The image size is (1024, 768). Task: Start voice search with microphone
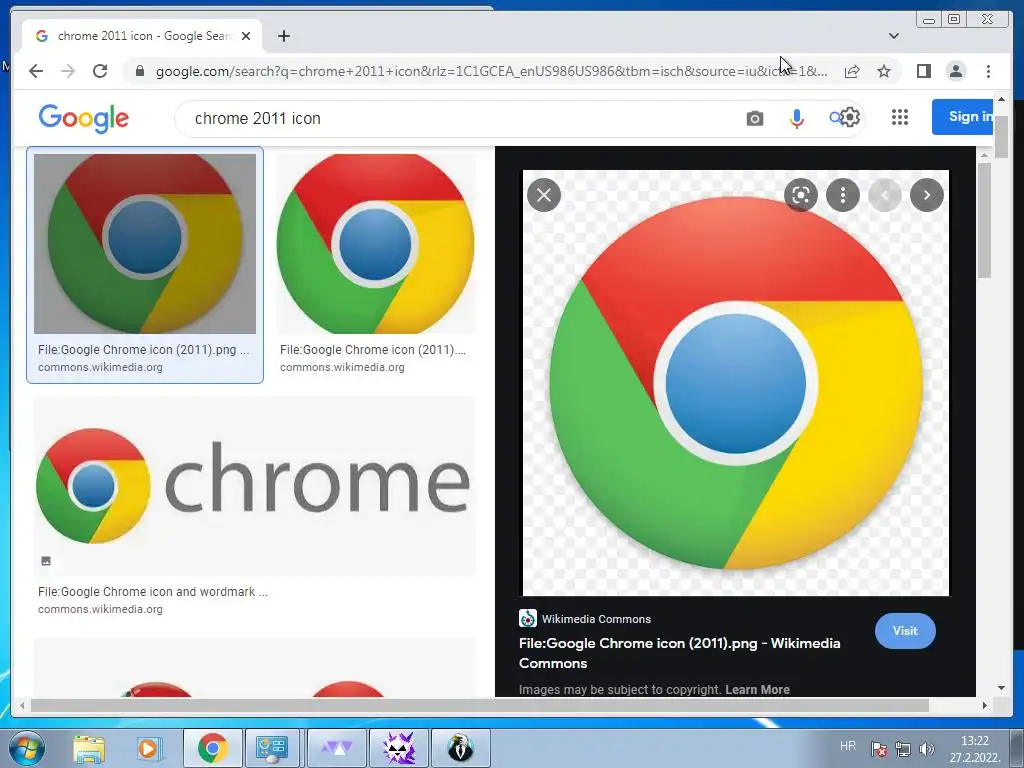(796, 118)
